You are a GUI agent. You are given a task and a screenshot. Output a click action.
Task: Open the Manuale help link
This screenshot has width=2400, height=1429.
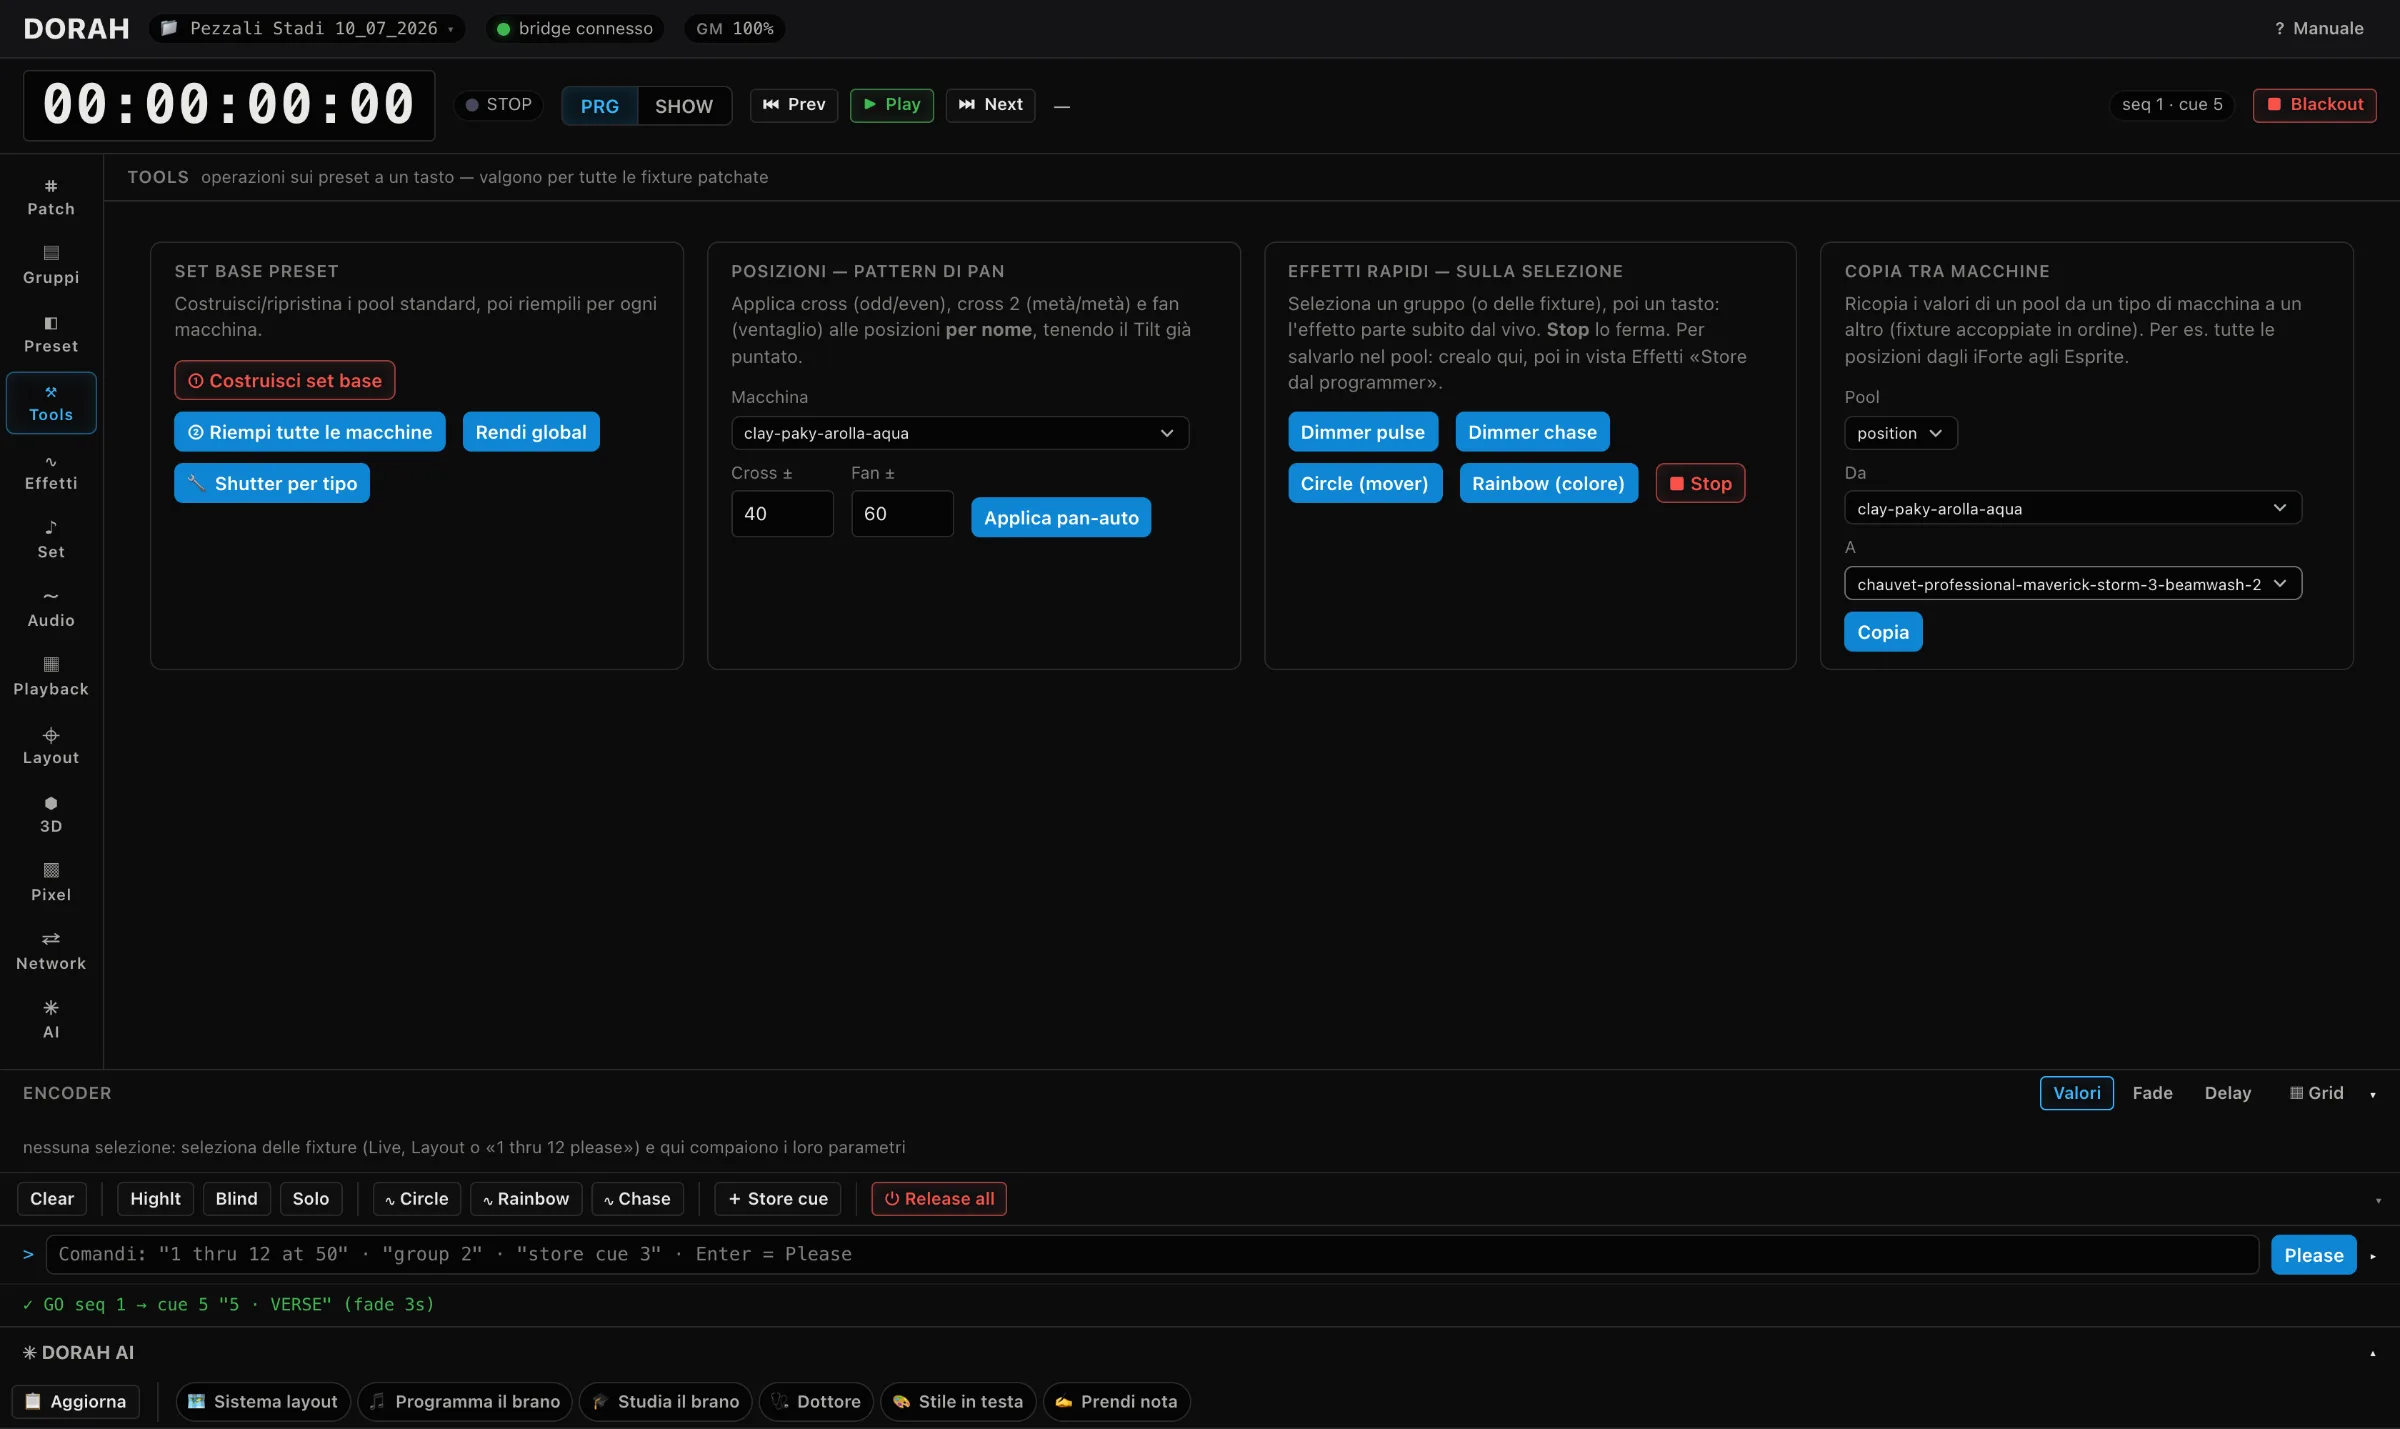coord(2319,29)
